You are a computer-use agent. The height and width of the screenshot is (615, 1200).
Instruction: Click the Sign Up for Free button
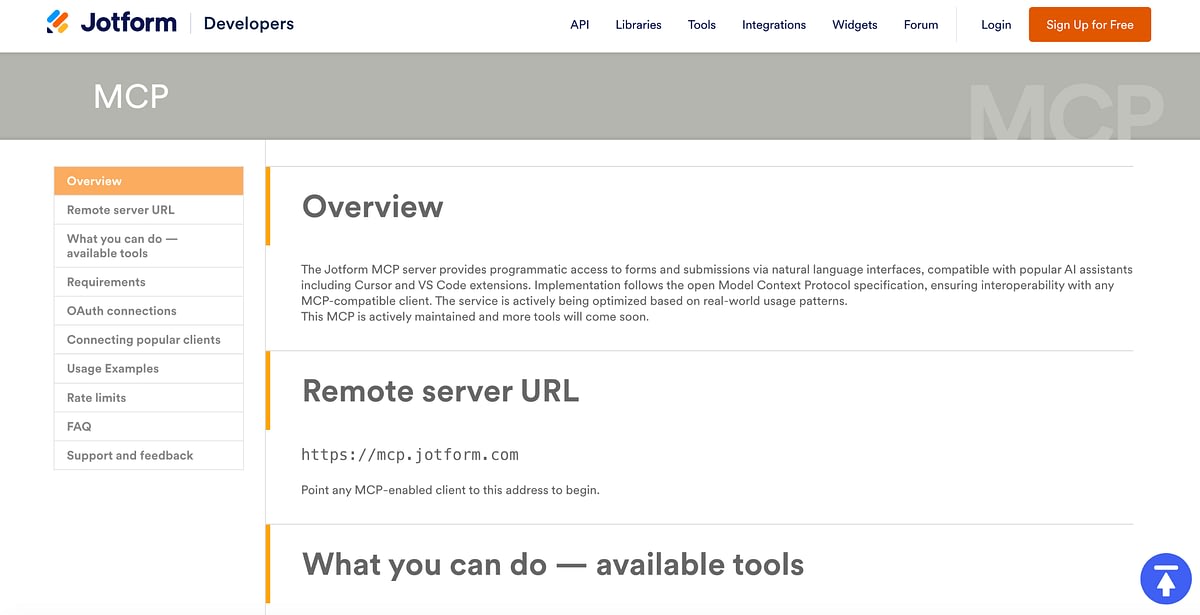(x=1090, y=25)
